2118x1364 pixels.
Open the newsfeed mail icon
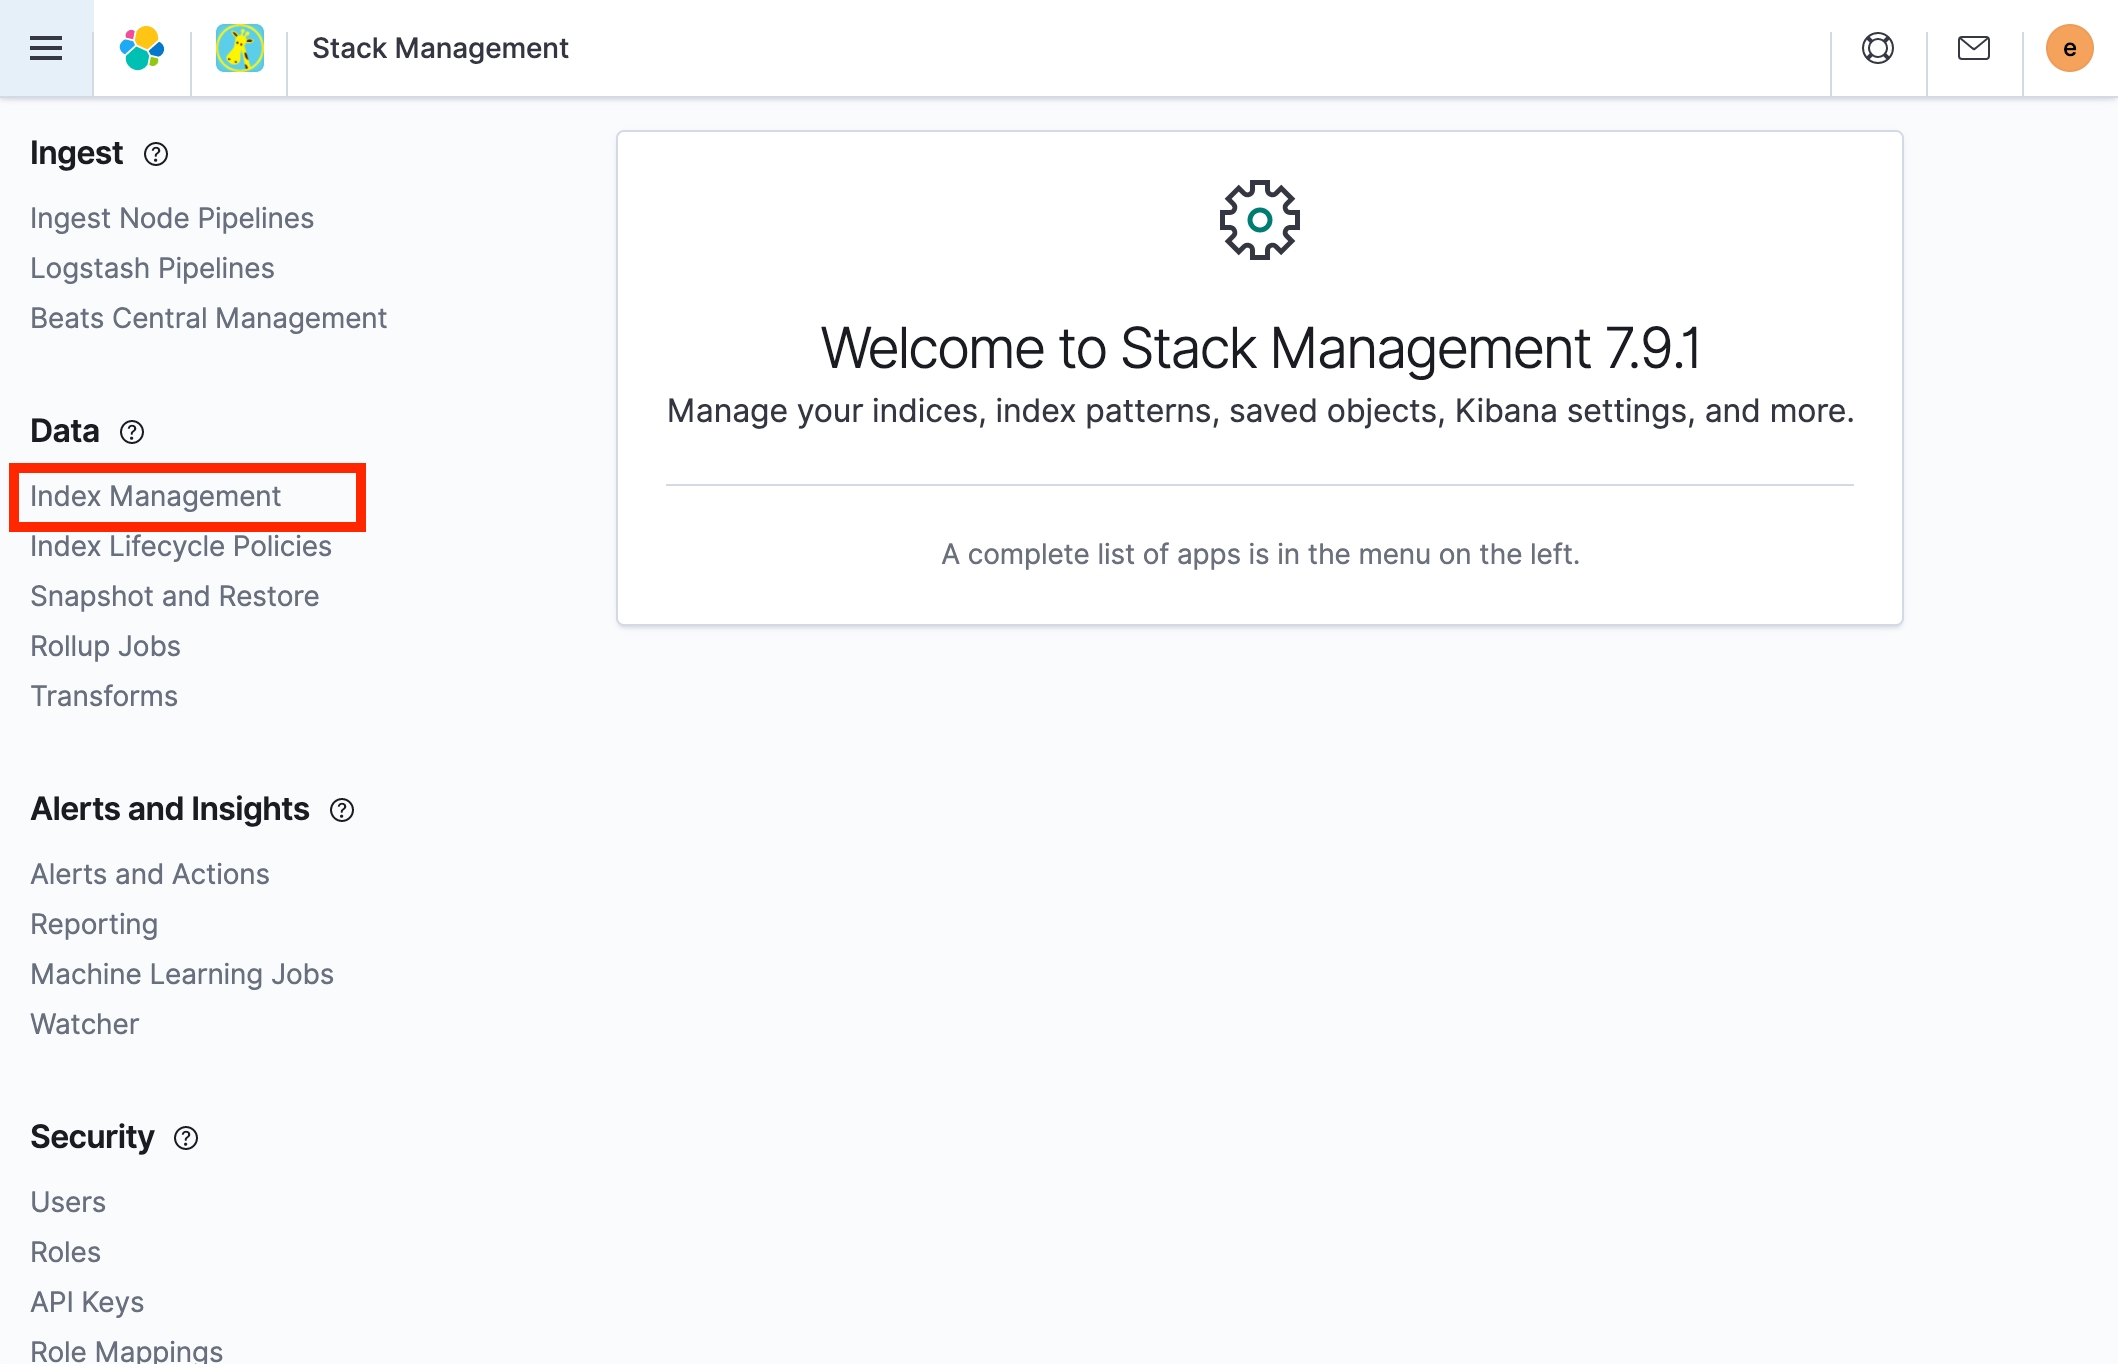(1974, 48)
